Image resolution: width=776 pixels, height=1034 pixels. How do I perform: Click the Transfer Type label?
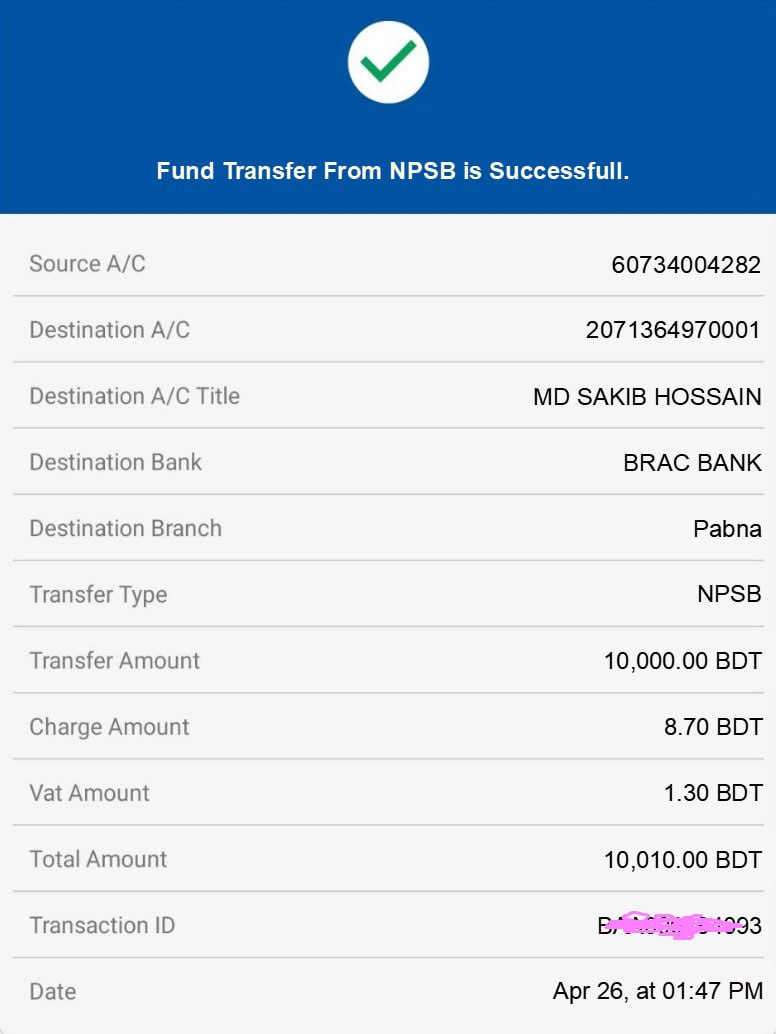(98, 595)
